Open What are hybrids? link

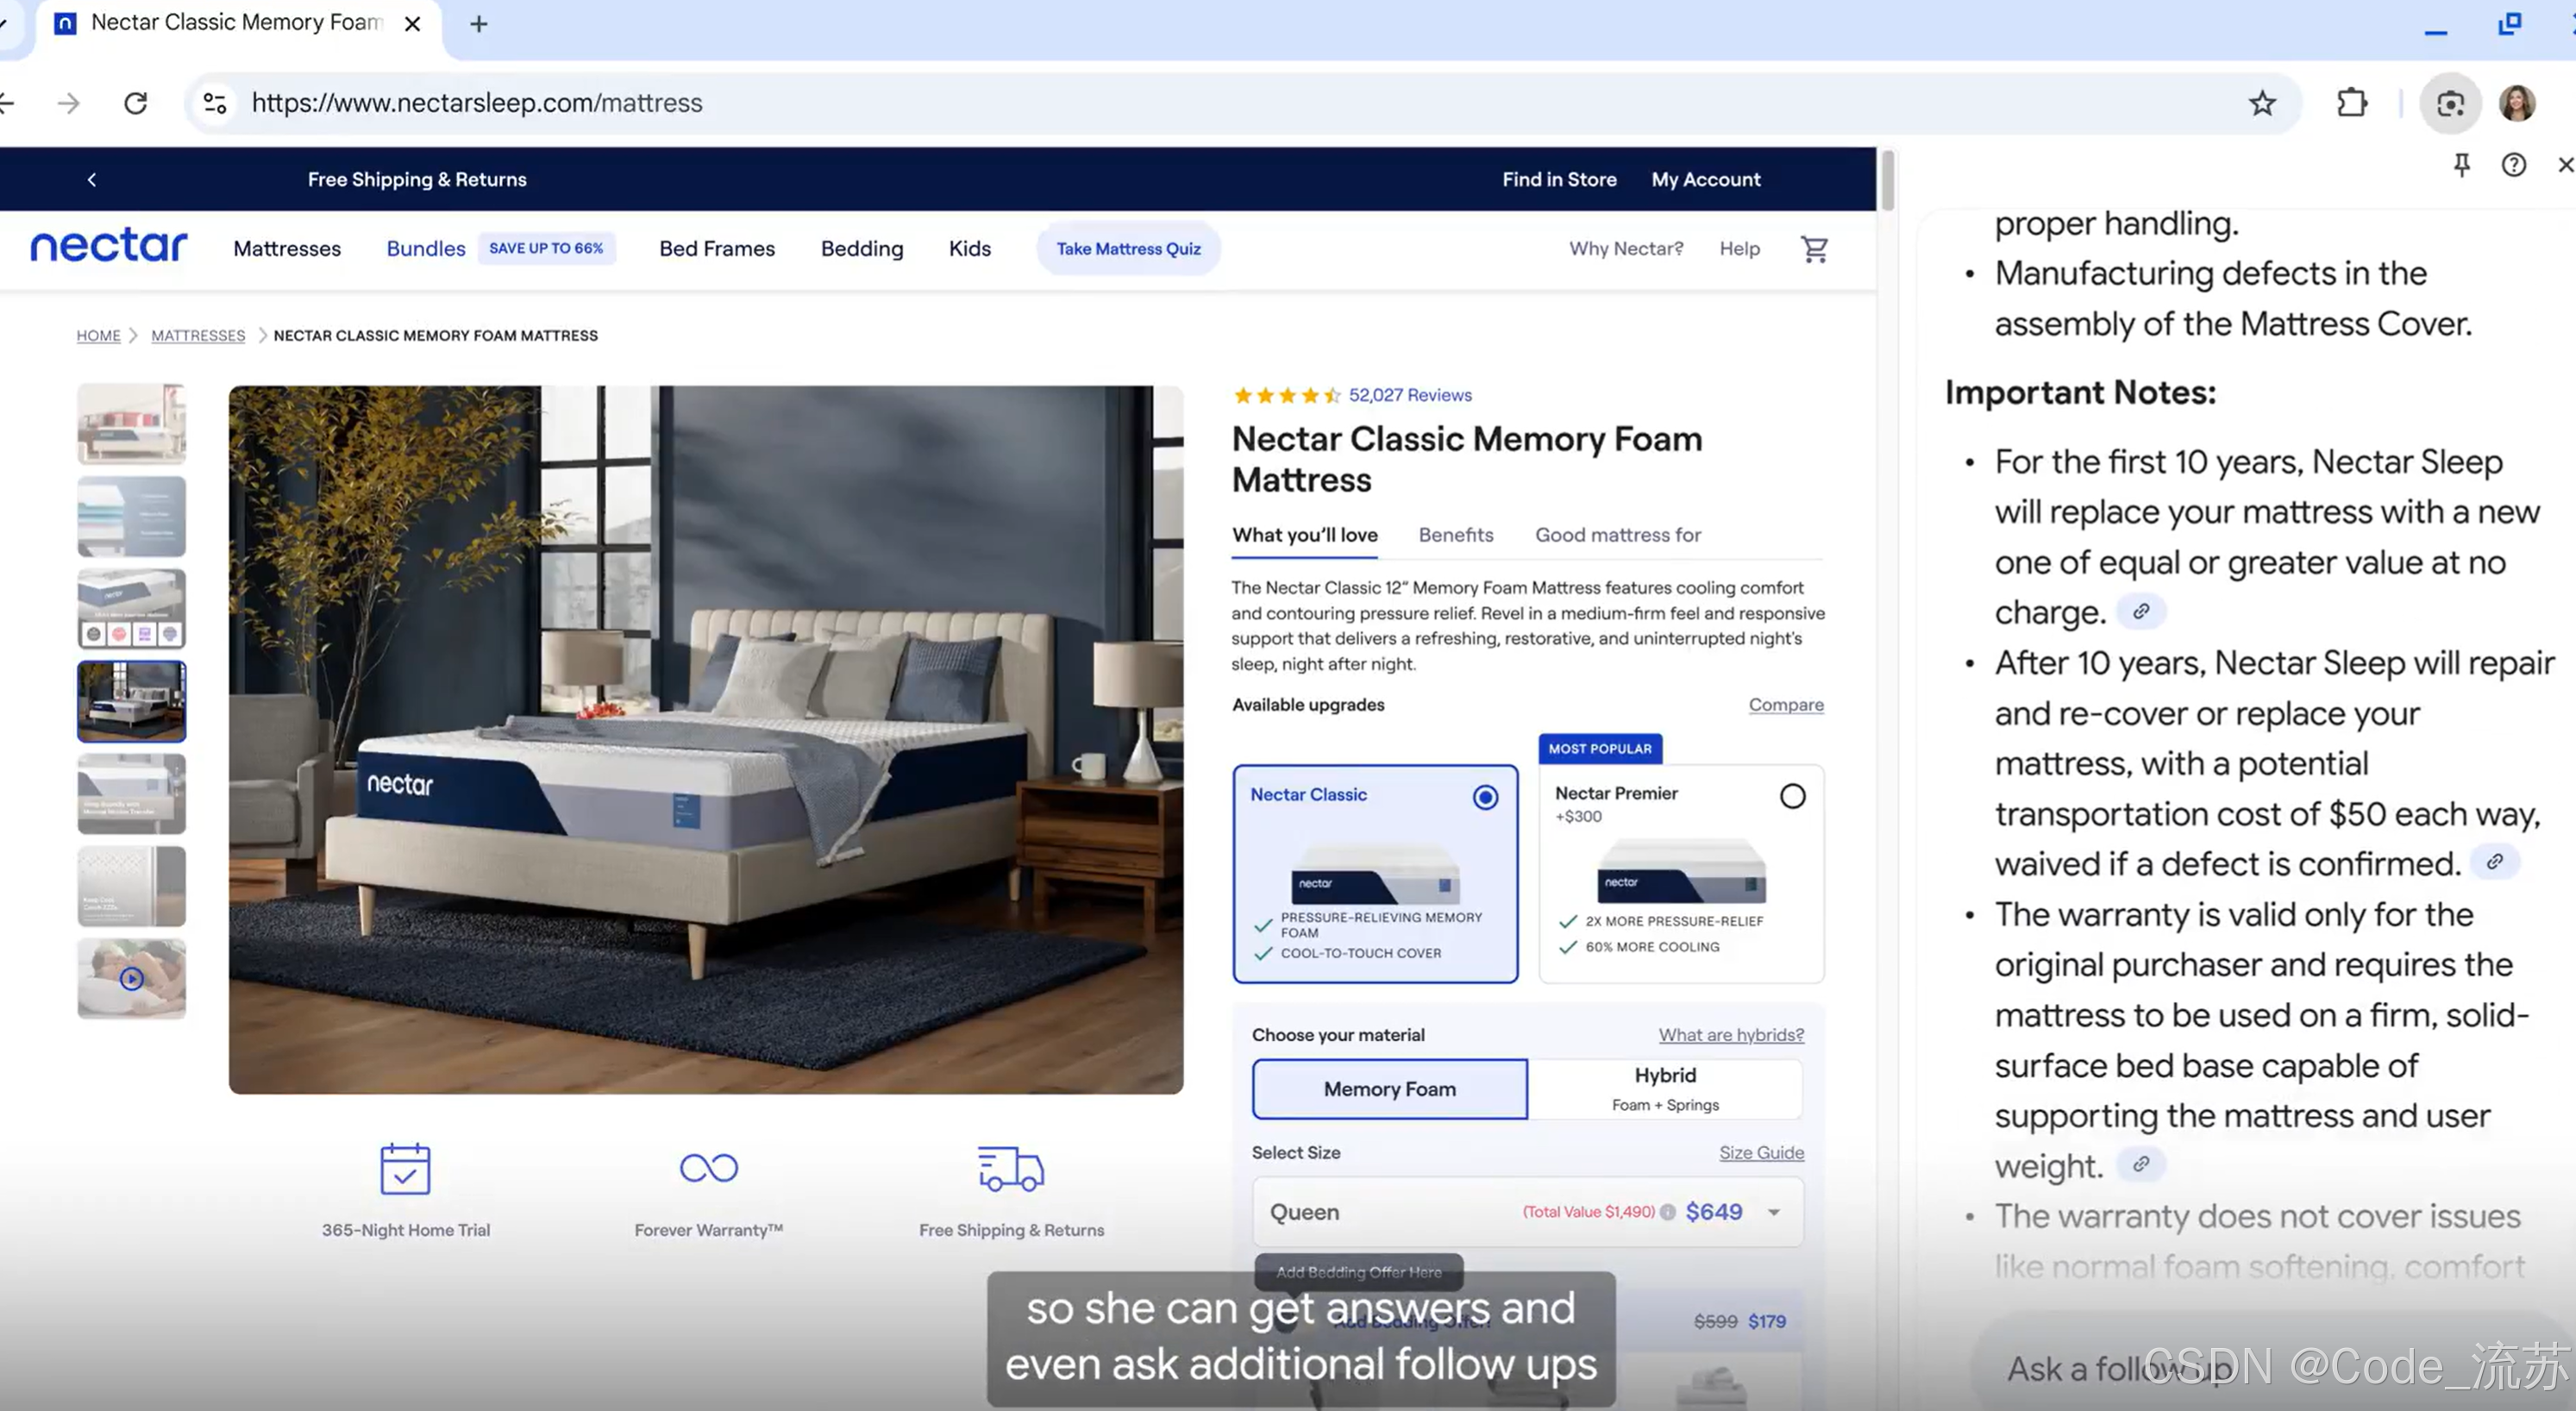tap(1731, 1035)
